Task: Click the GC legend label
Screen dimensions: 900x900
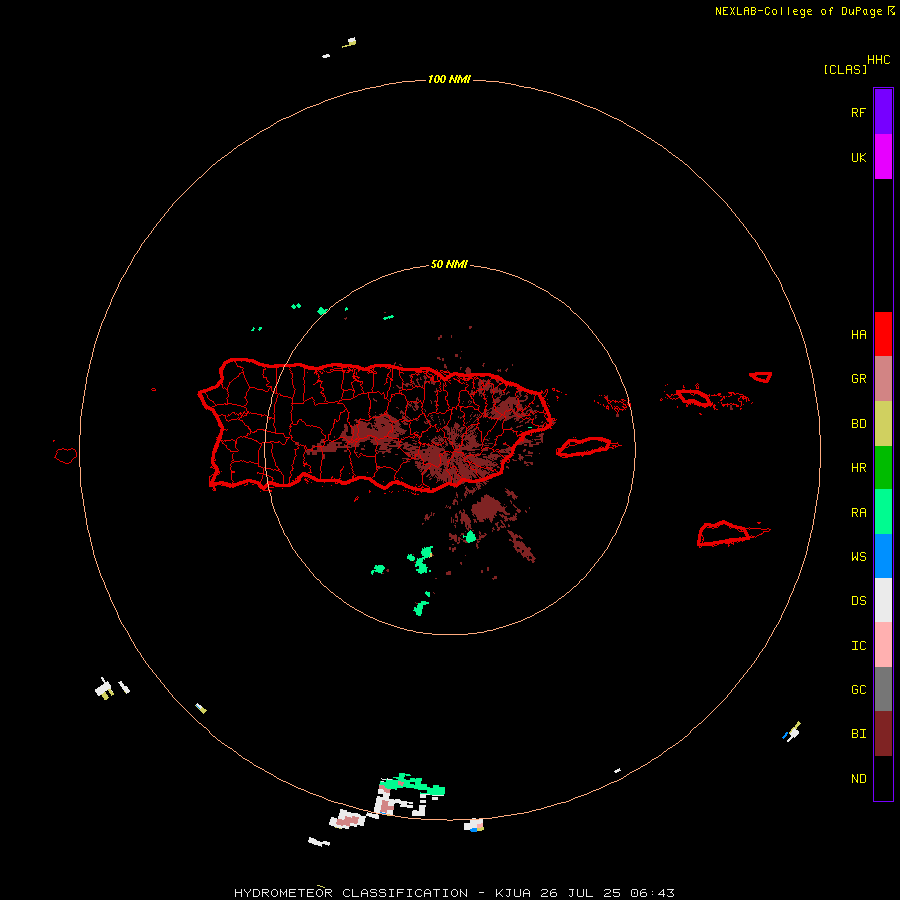Action: (858, 690)
